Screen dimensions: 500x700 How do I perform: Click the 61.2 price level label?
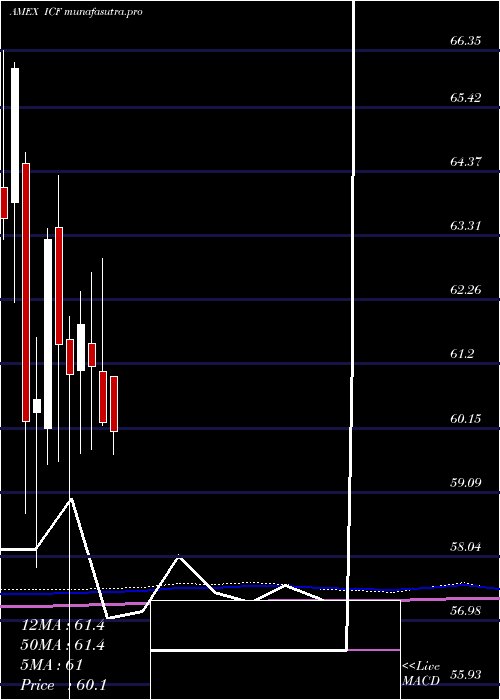click(462, 354)
